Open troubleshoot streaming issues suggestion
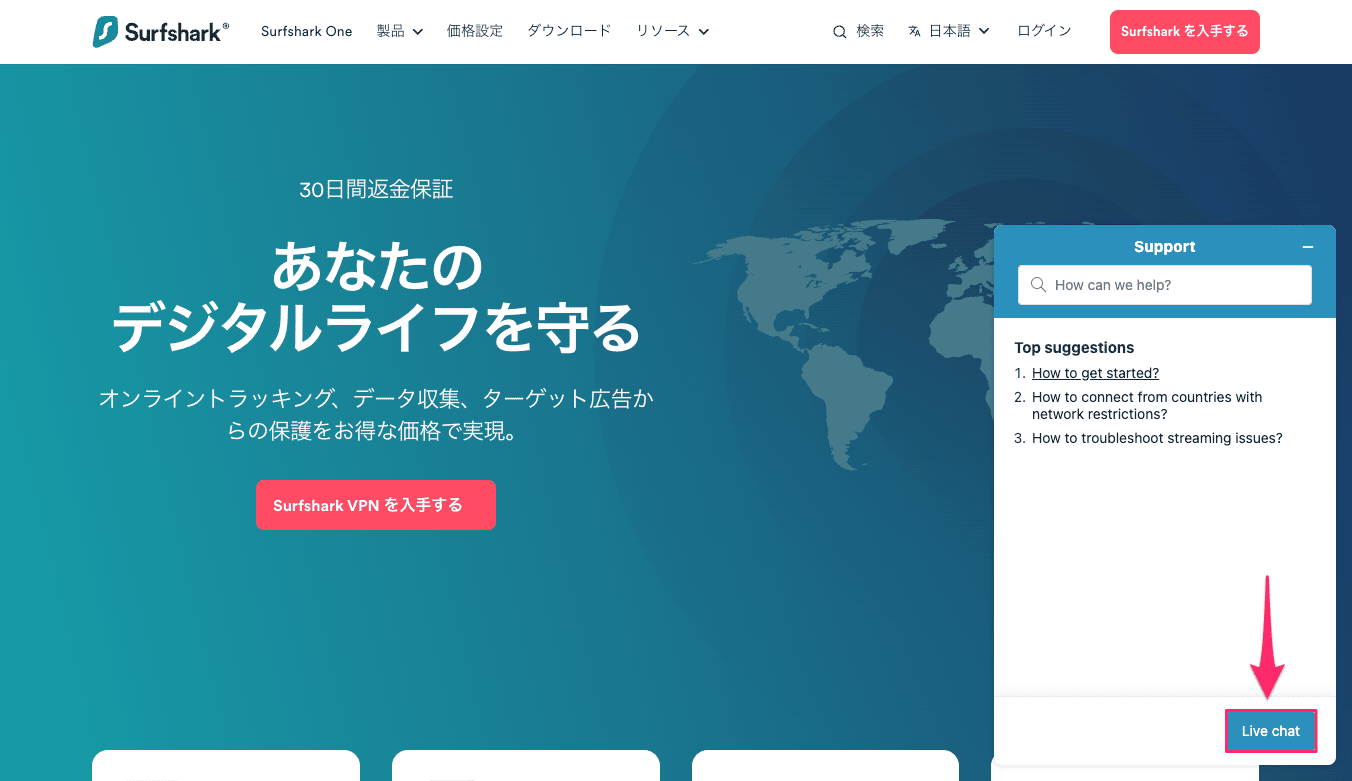This screenshot has width=1352, height=781. tap(1157, 438)
